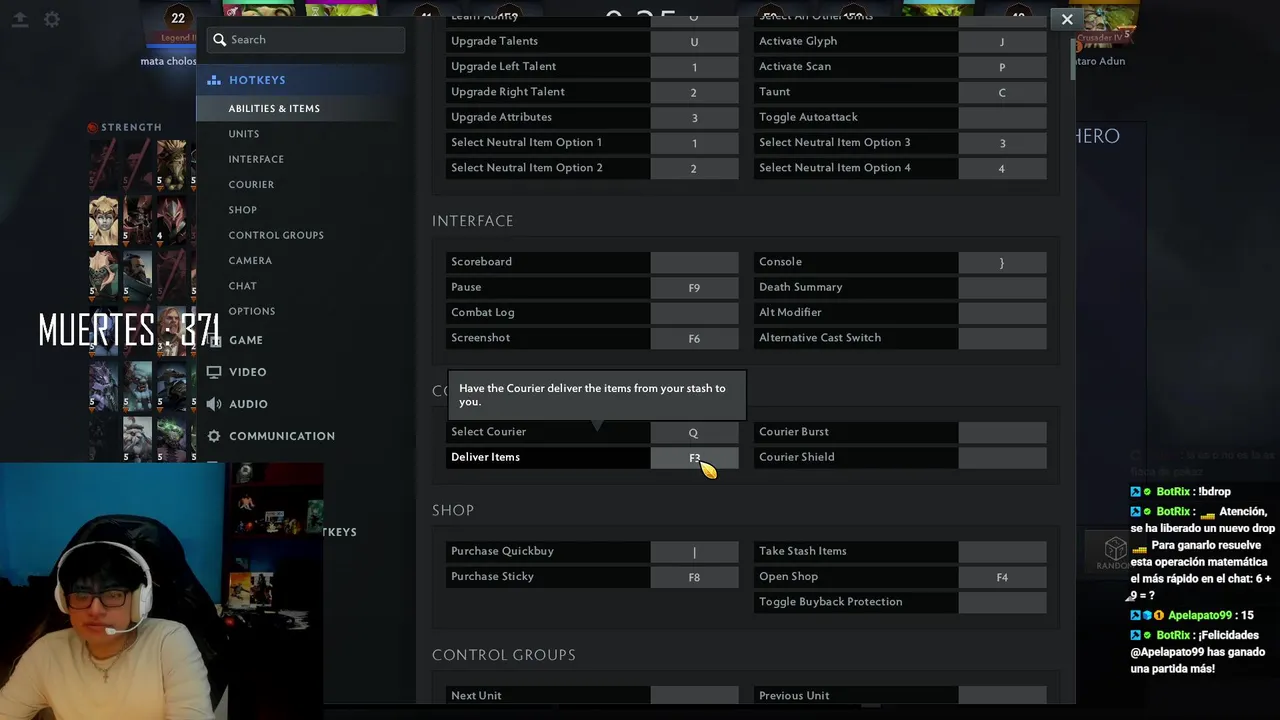Open the Game settings section

(x=246, y=340)
